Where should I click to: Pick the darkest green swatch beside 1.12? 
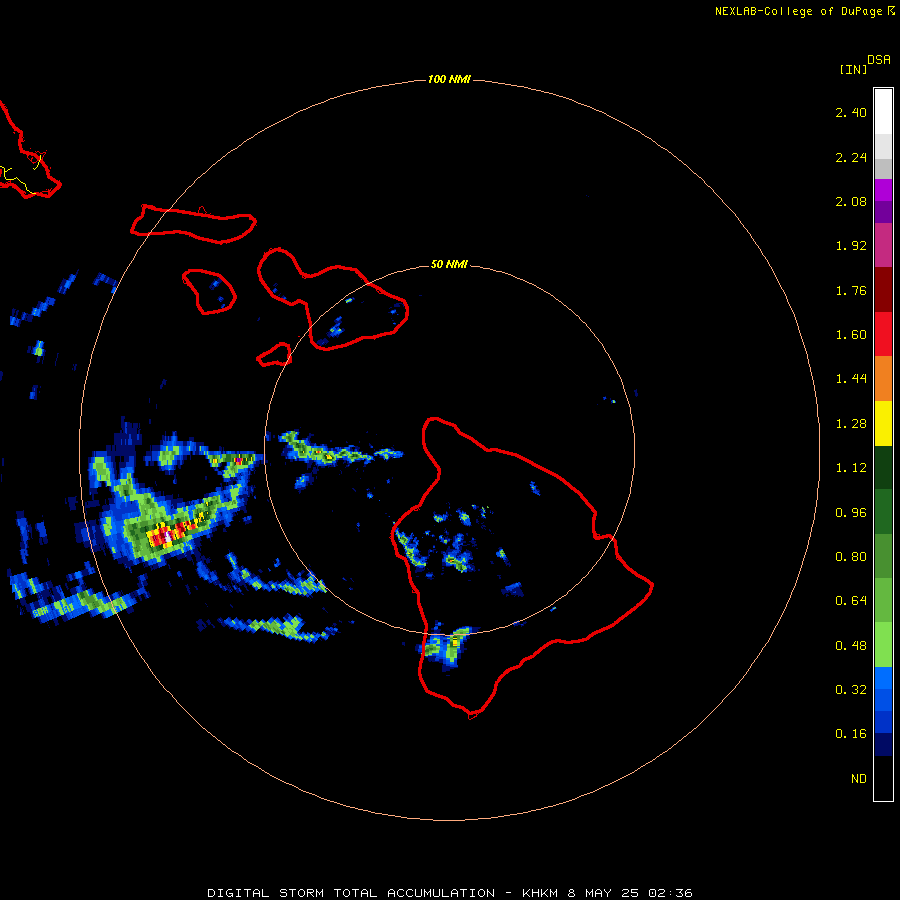pos(883,468)
